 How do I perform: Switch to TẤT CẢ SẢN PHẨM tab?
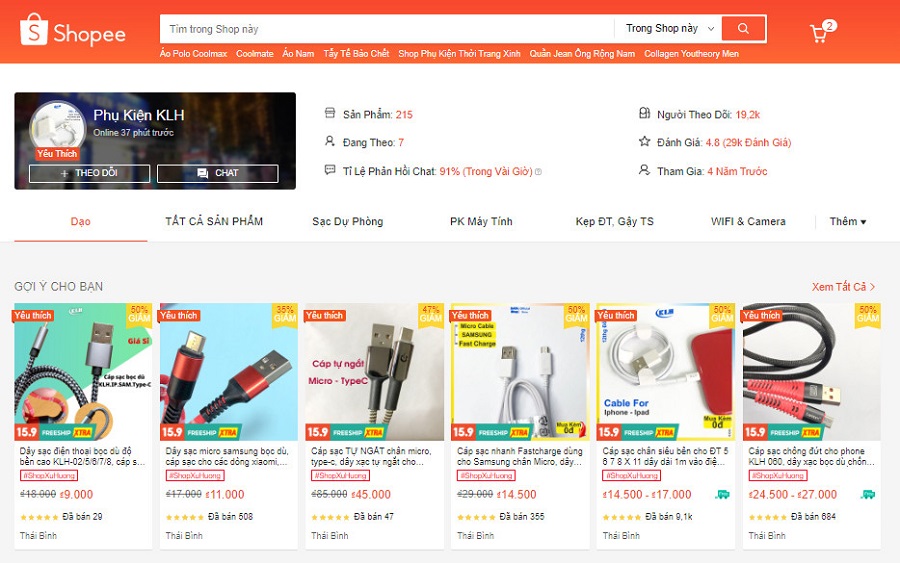pyautogui.click(x=214, y=222)
